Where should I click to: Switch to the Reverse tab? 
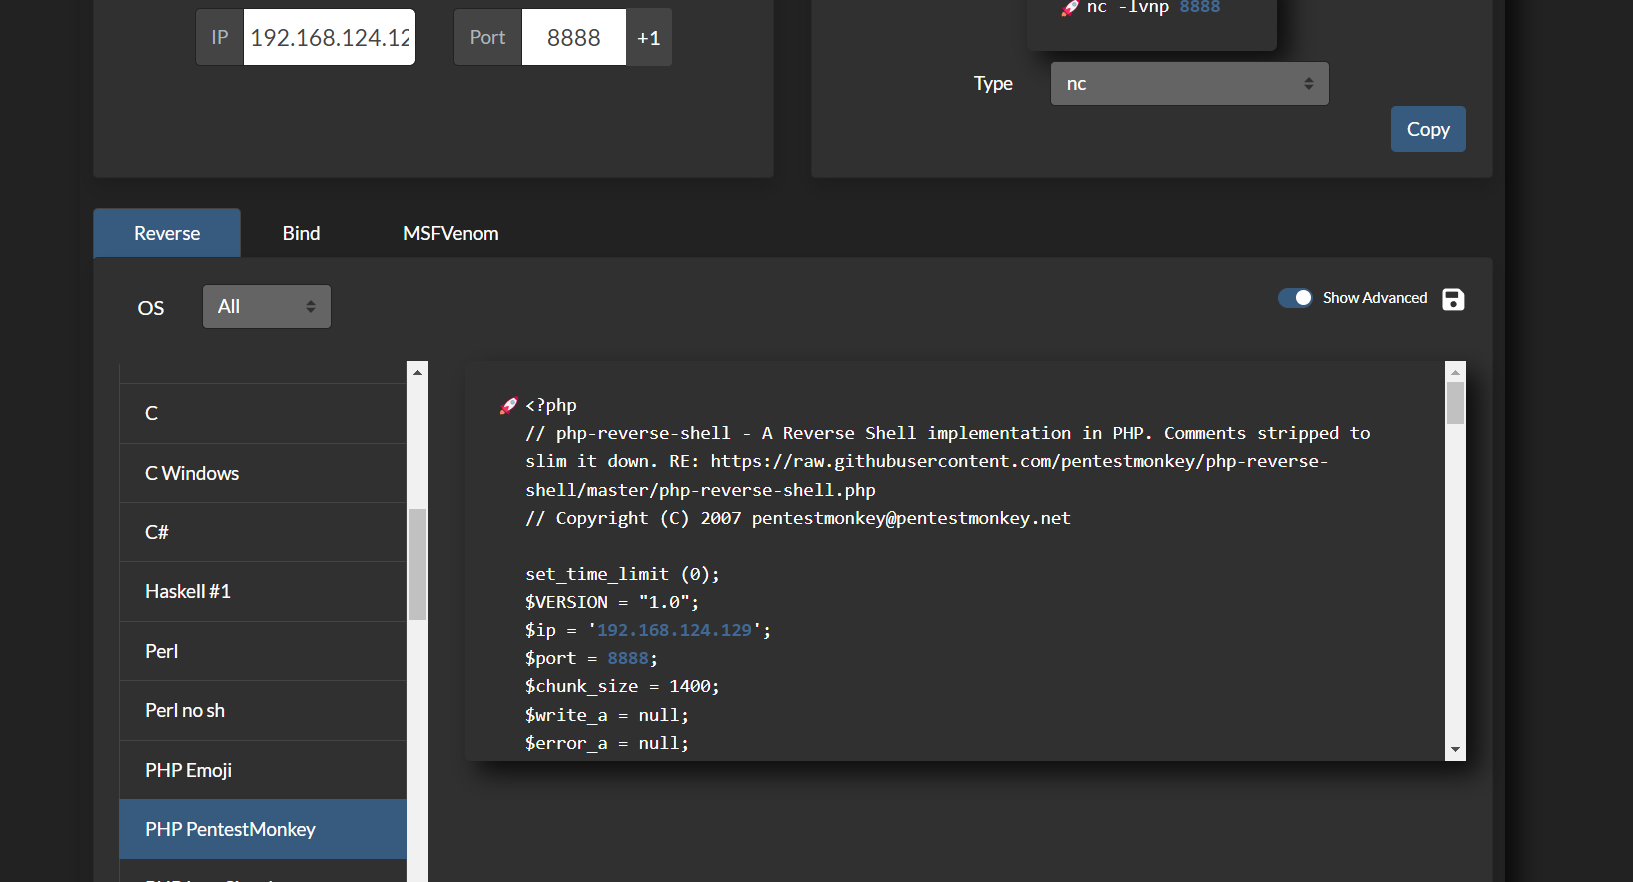(x=167, y=233)
